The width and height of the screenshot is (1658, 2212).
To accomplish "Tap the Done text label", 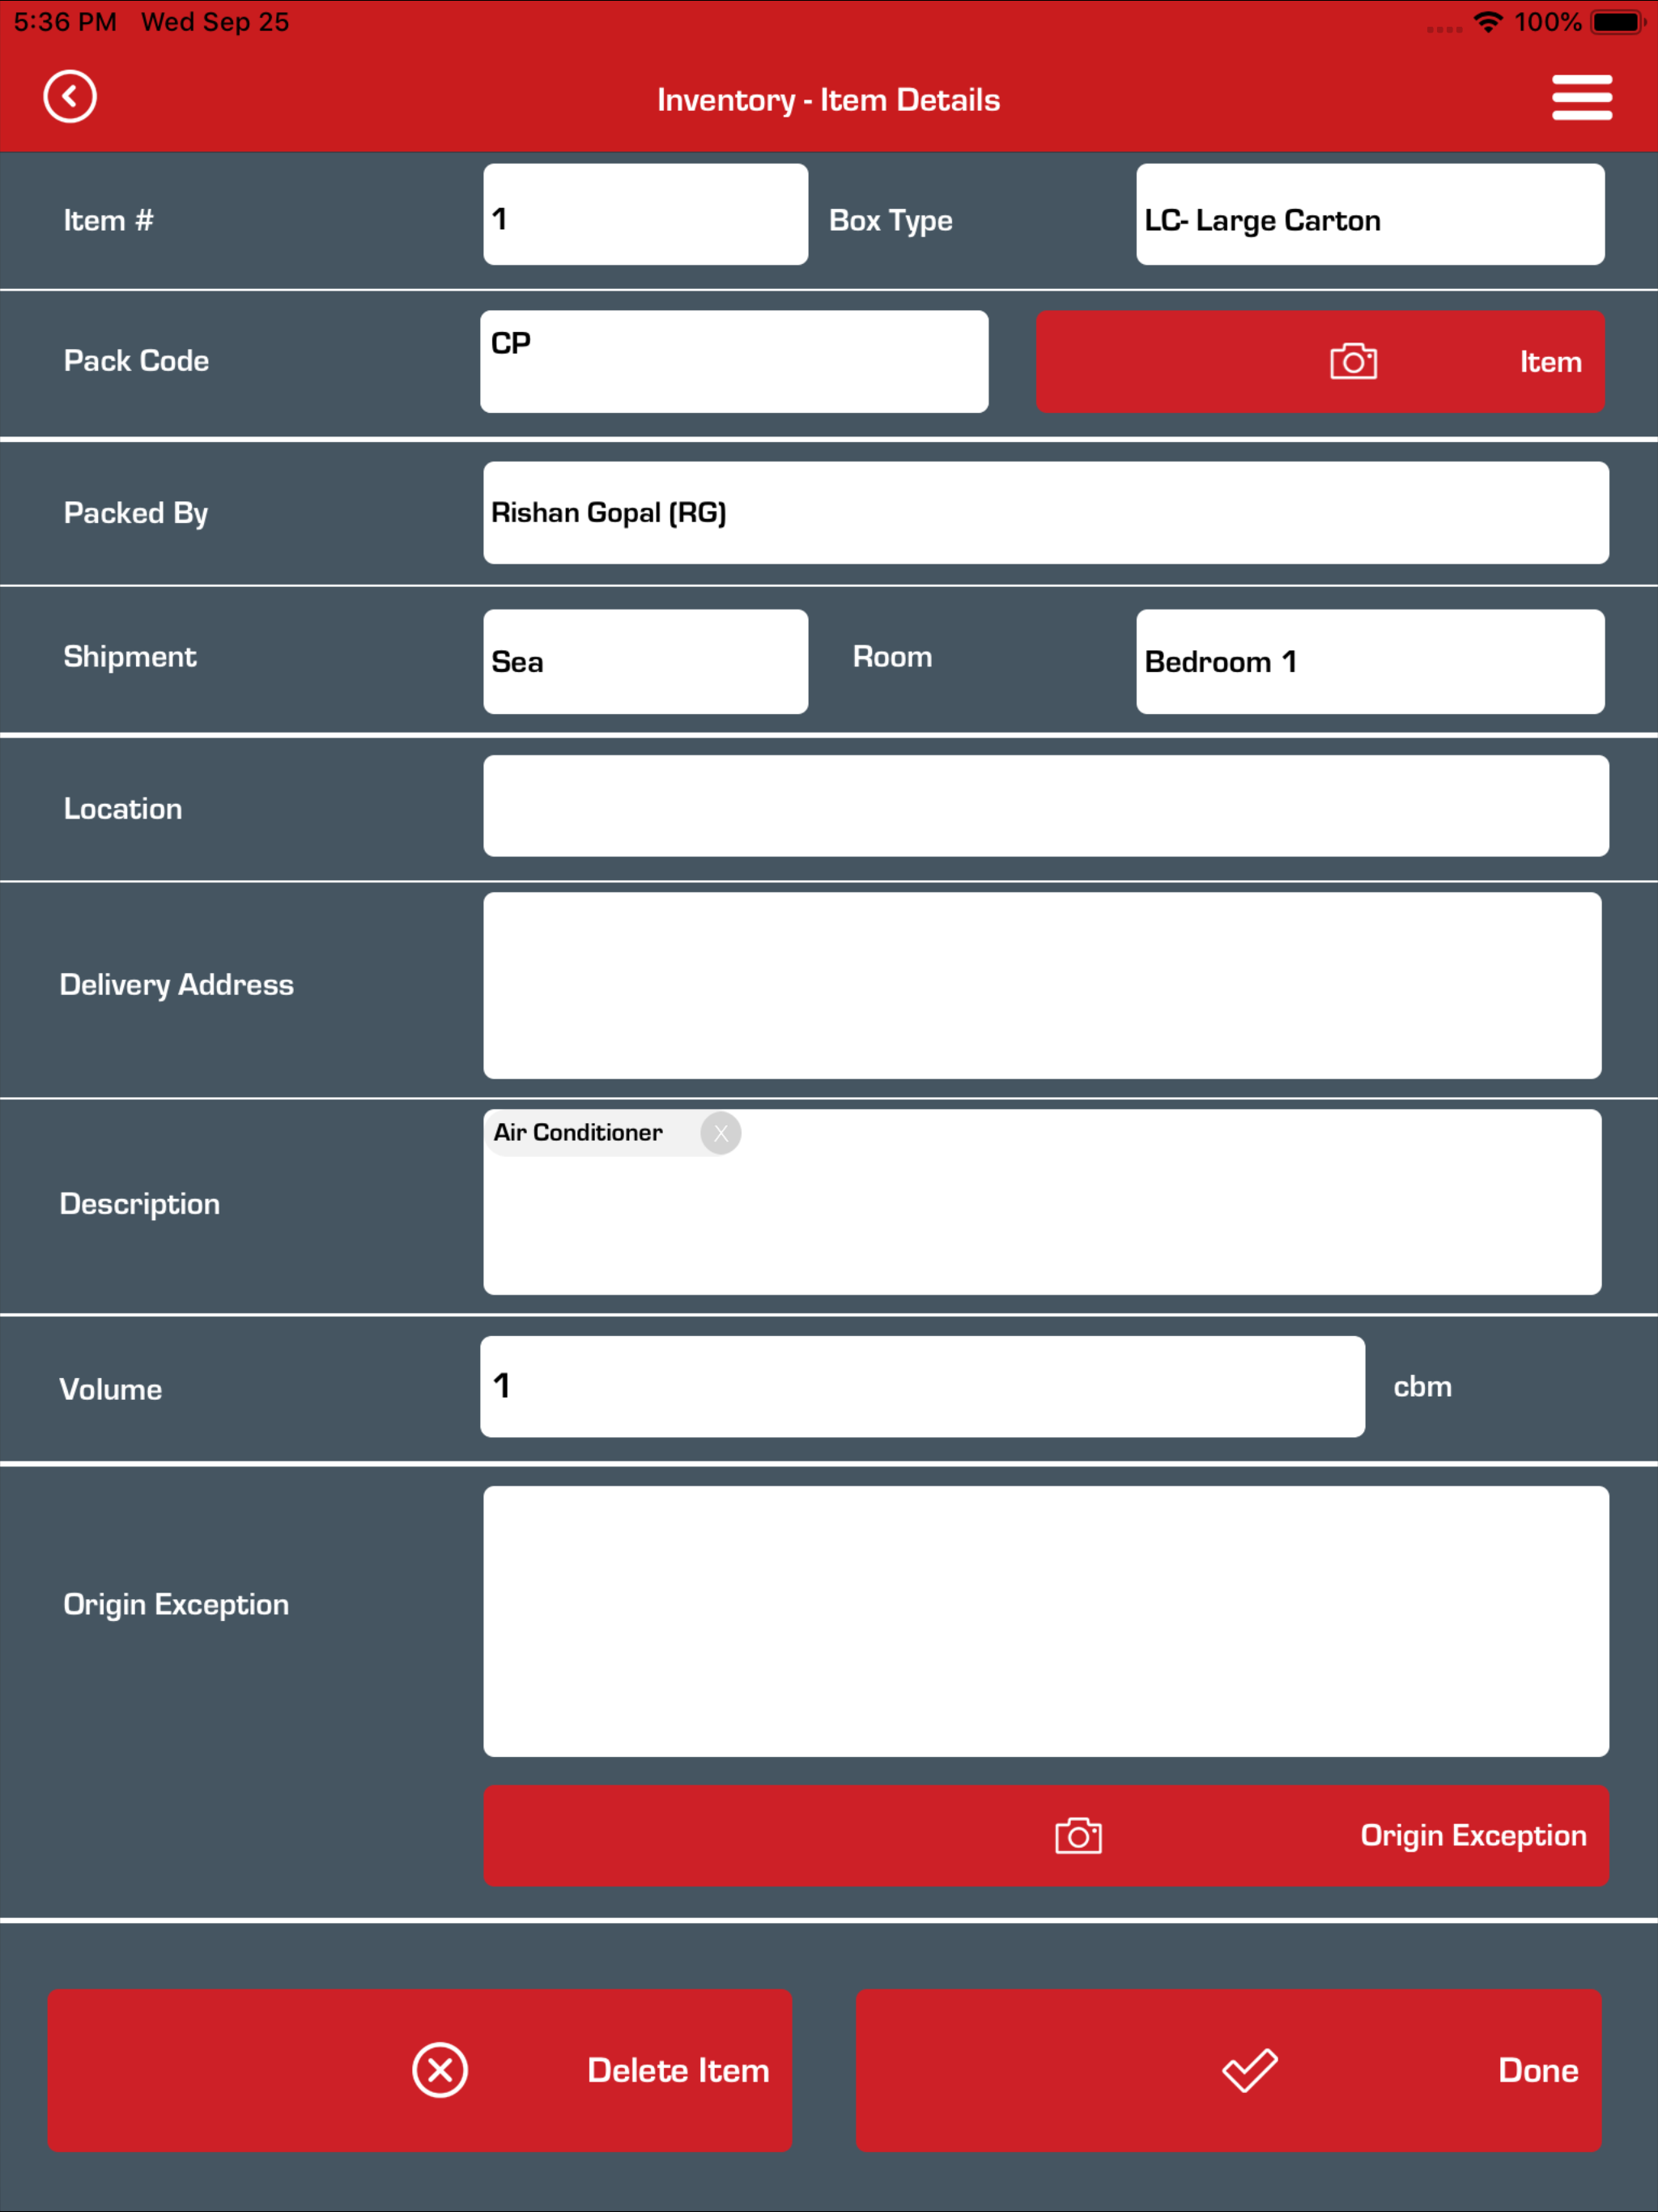I will tap(1538, 2070).
